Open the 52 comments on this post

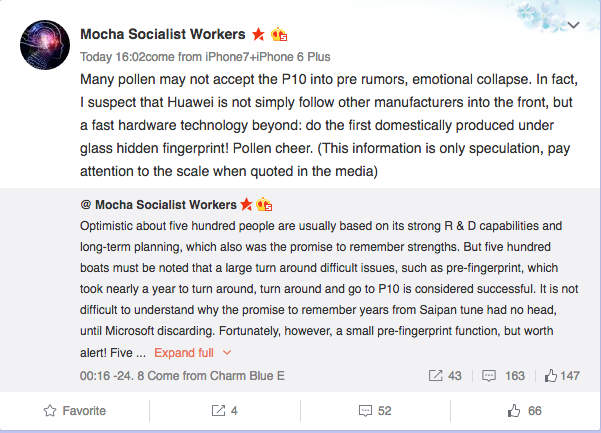pyautogui.click(x=374, y=410)
